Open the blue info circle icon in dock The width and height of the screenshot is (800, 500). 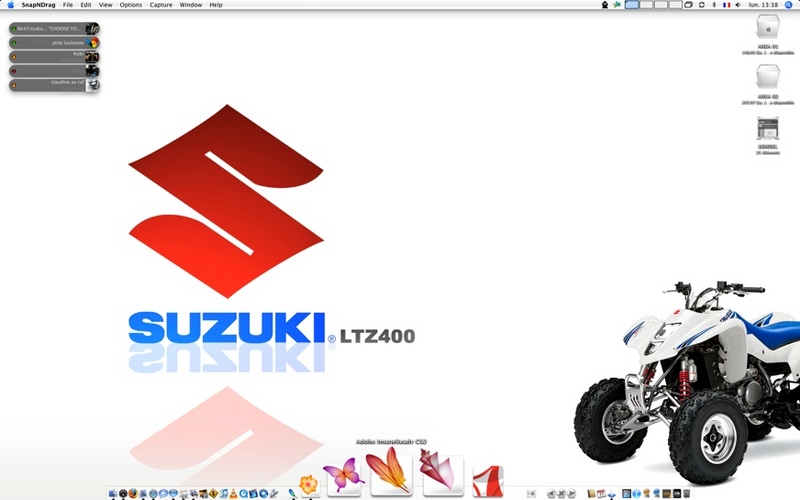637,493
